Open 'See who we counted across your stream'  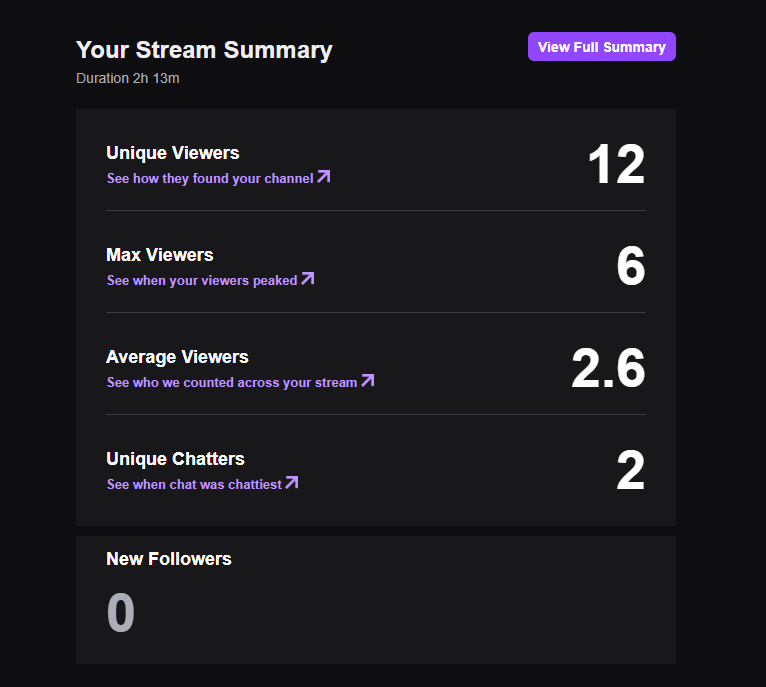[x=240, y=382]
